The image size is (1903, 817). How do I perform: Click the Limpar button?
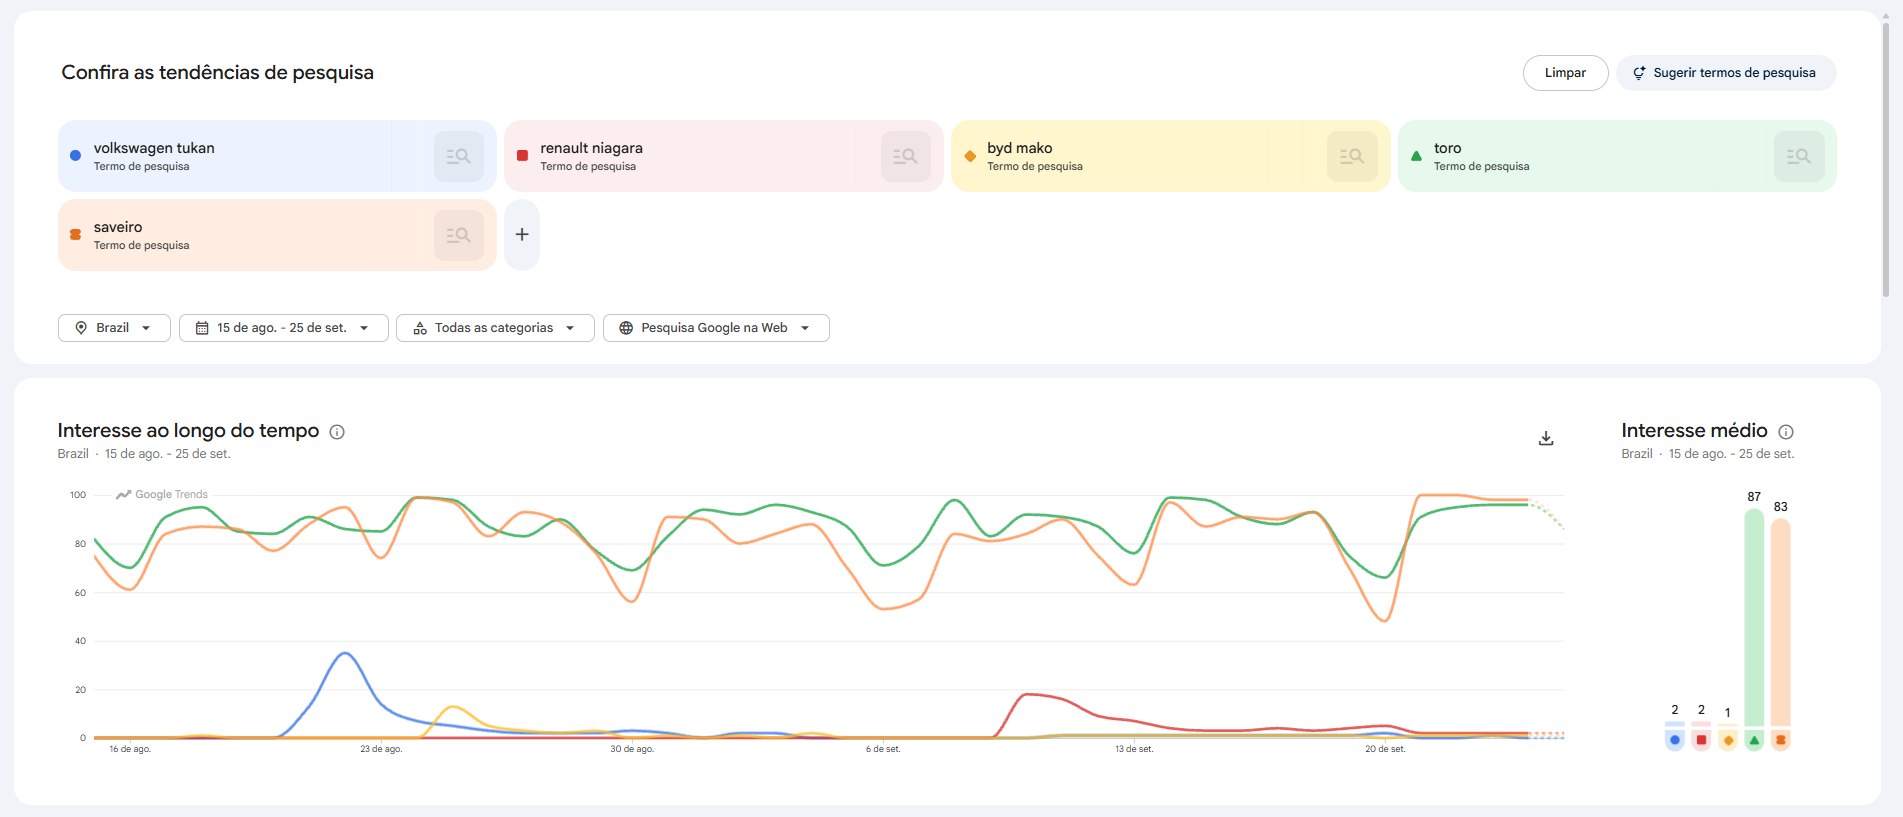coord(1566,73)
